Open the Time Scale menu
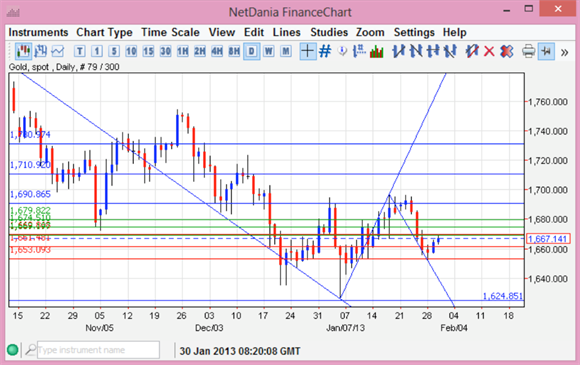This screenshot has width=580, height=365. 170,33
